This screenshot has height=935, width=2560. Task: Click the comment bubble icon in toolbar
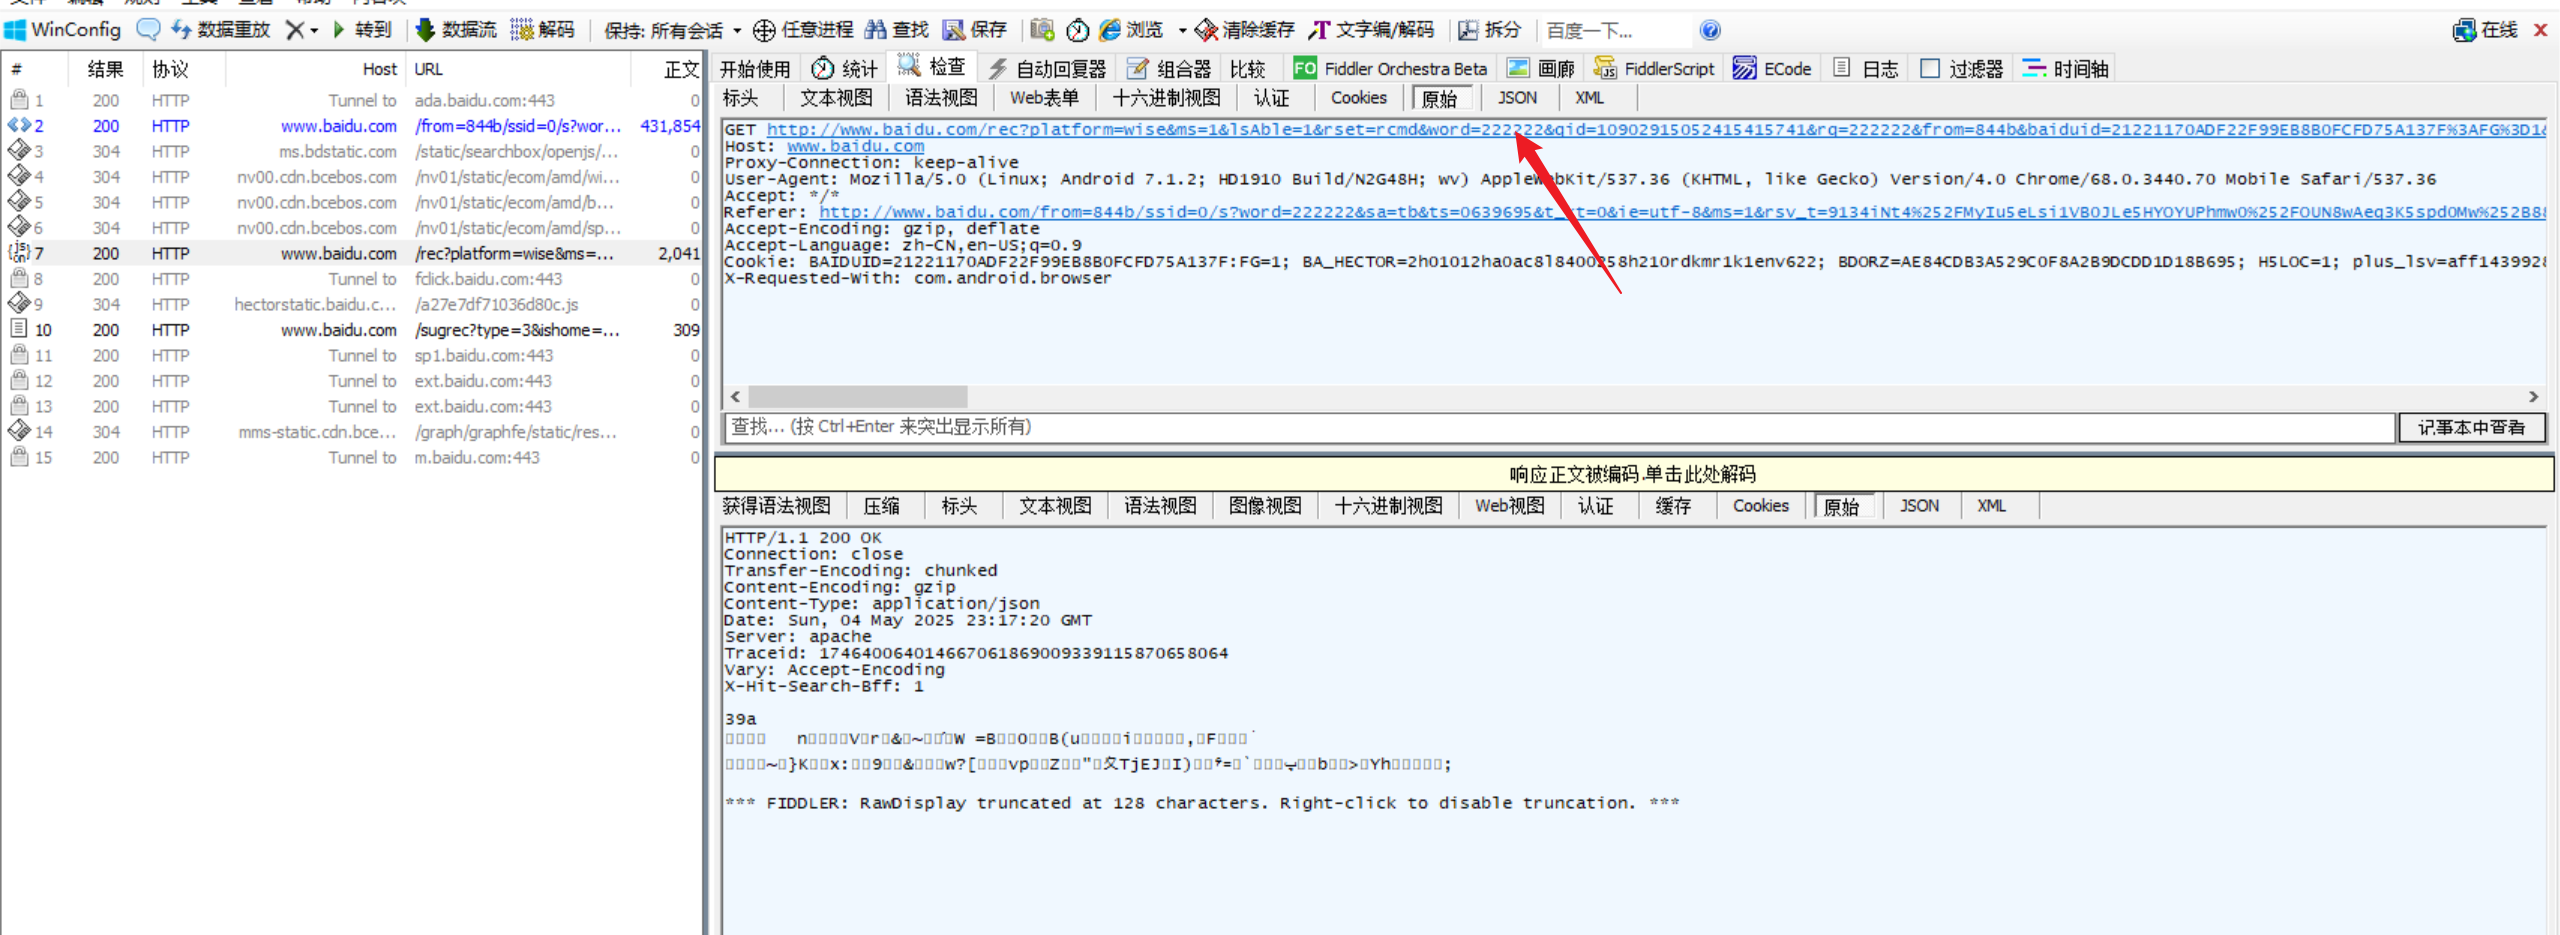148,30
